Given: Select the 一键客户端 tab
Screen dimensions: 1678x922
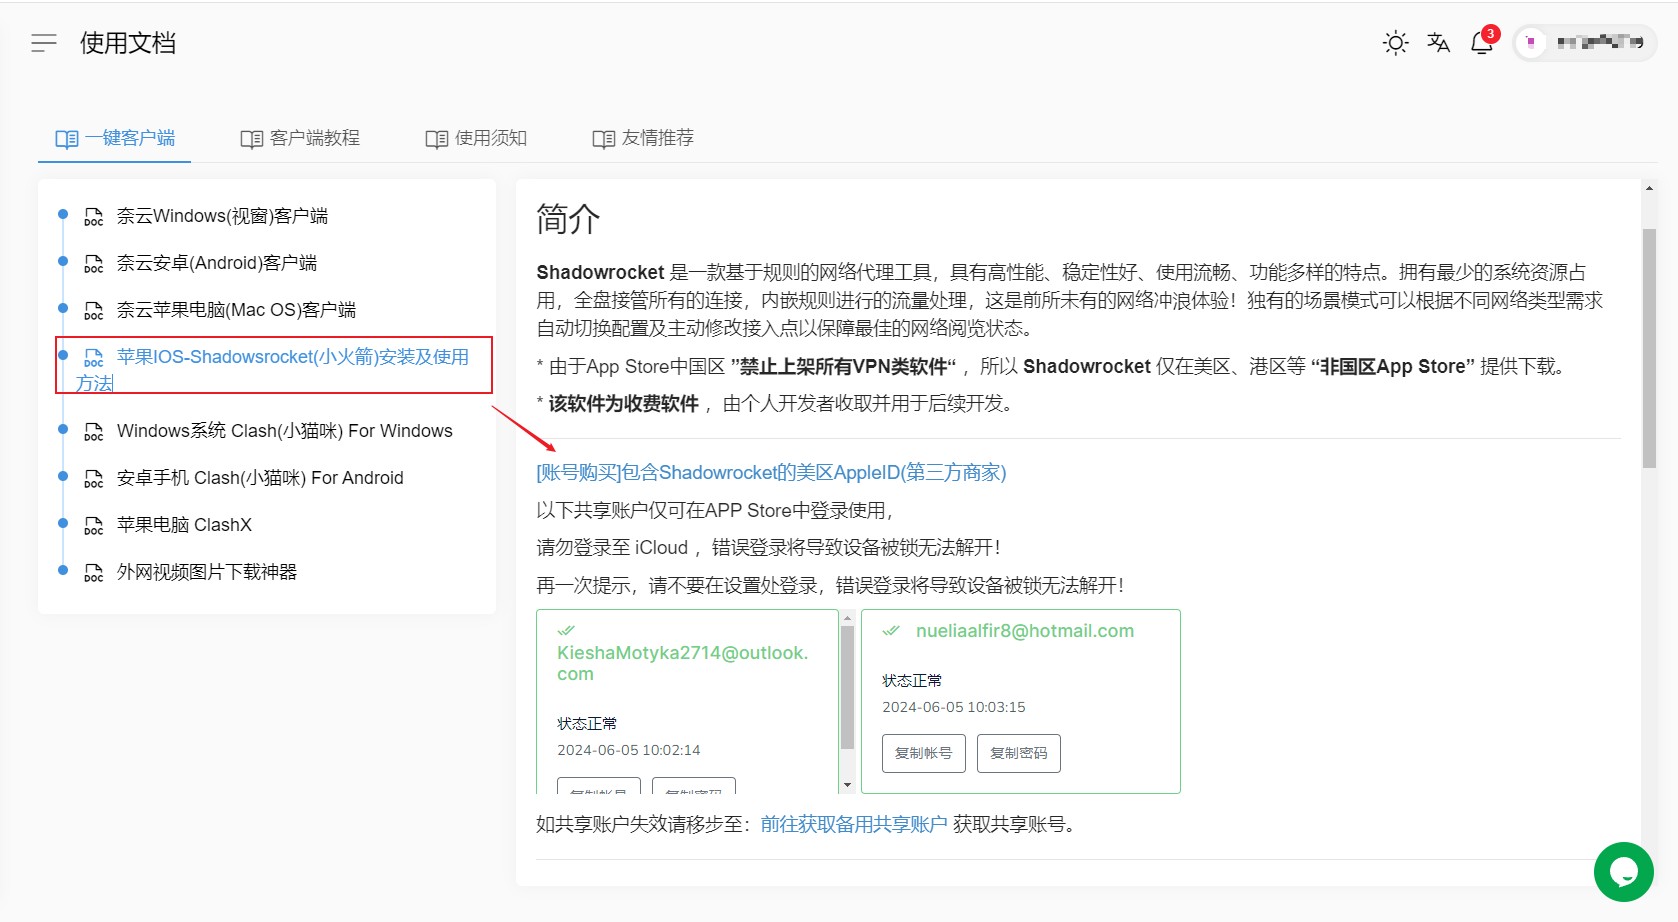Looking at the screenshot, I should (115, 138).
